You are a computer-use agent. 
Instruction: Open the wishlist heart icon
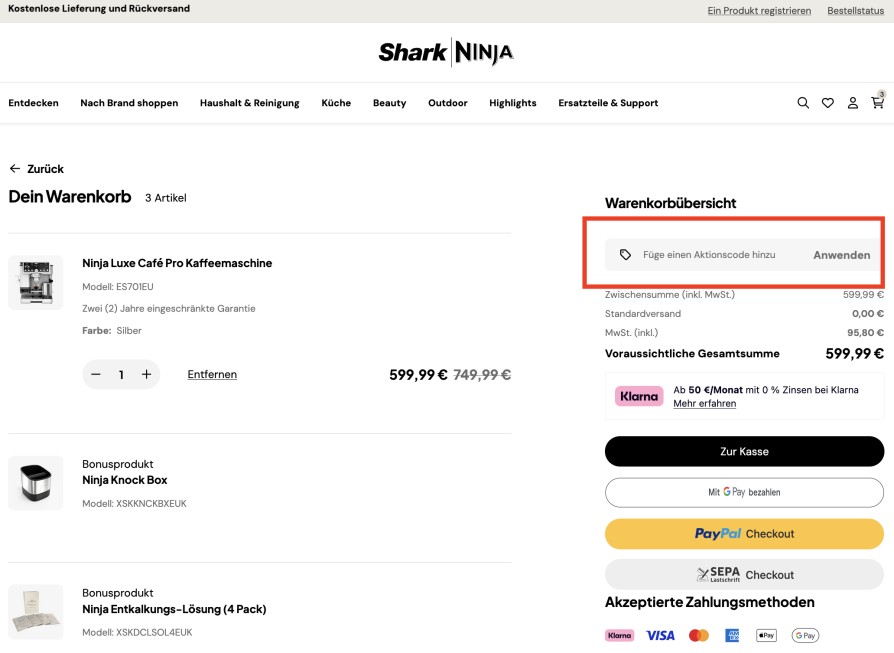(828, 103)
